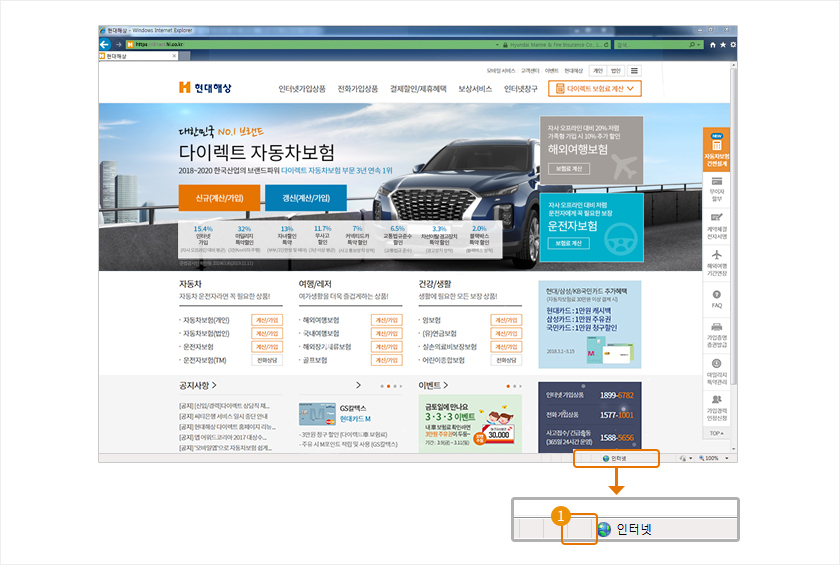Click the blue 갱신(계산/가입) button
This screenshot has height=565, width=840.
coord(306,198)
